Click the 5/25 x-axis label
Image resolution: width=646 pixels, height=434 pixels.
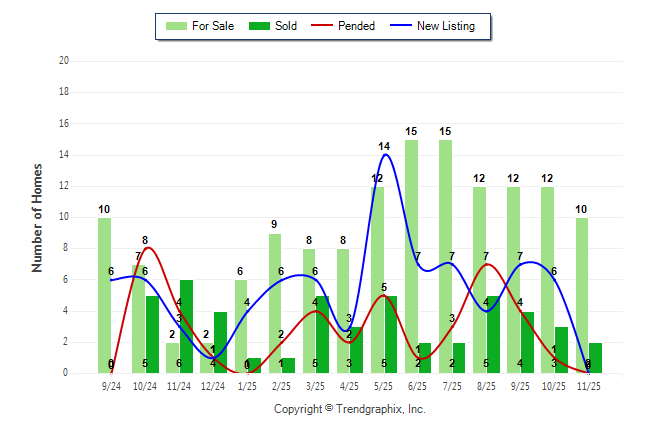coord(384,384)
